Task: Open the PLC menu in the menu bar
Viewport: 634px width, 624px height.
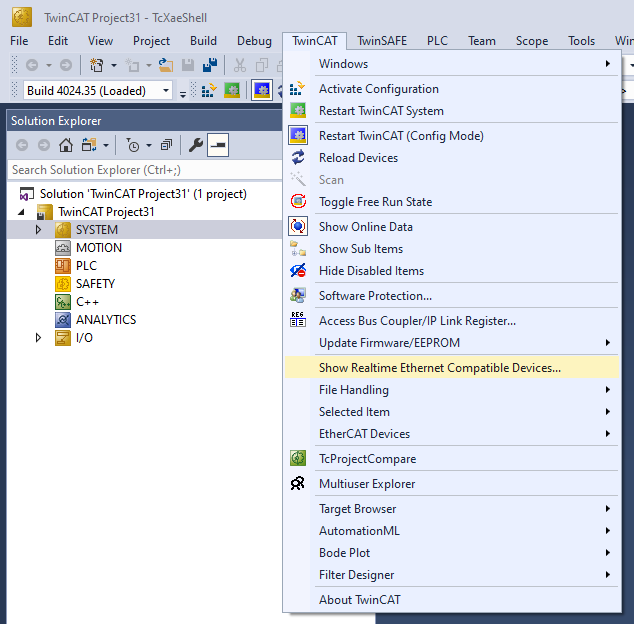Action: point(437,41)
